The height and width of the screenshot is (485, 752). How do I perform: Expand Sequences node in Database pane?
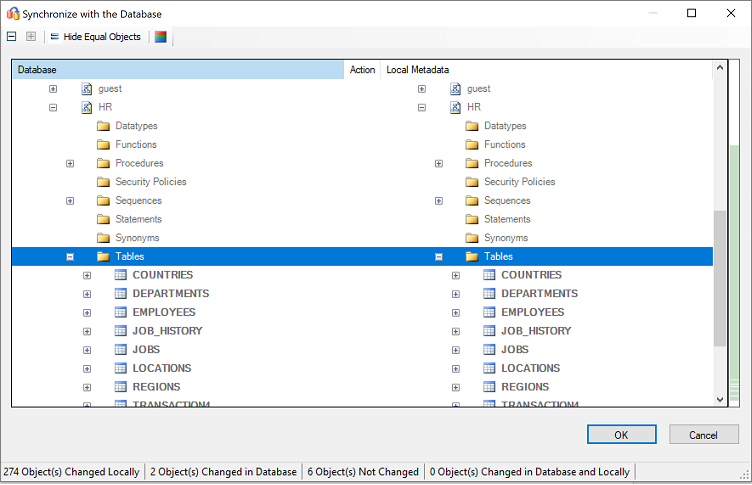[70, 201]
